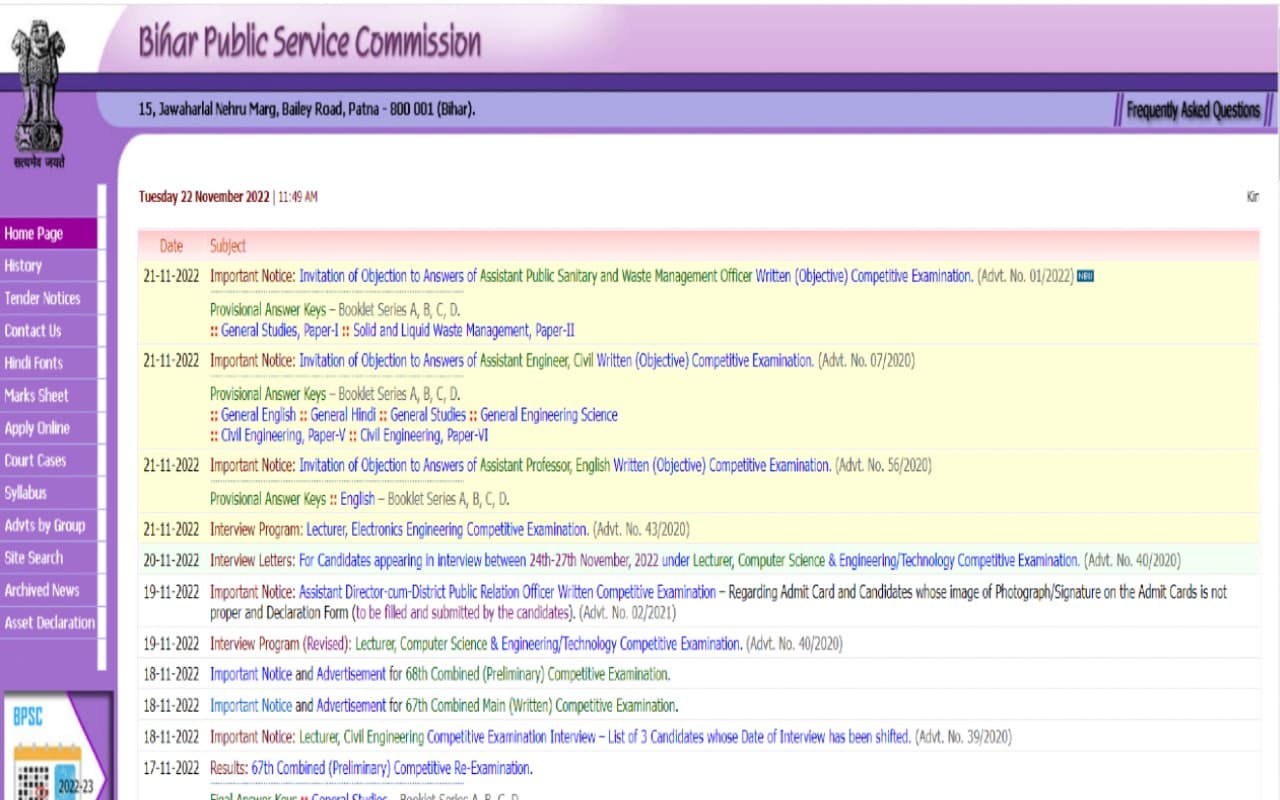Open Court Cases menu item

[x=35, y=461]
